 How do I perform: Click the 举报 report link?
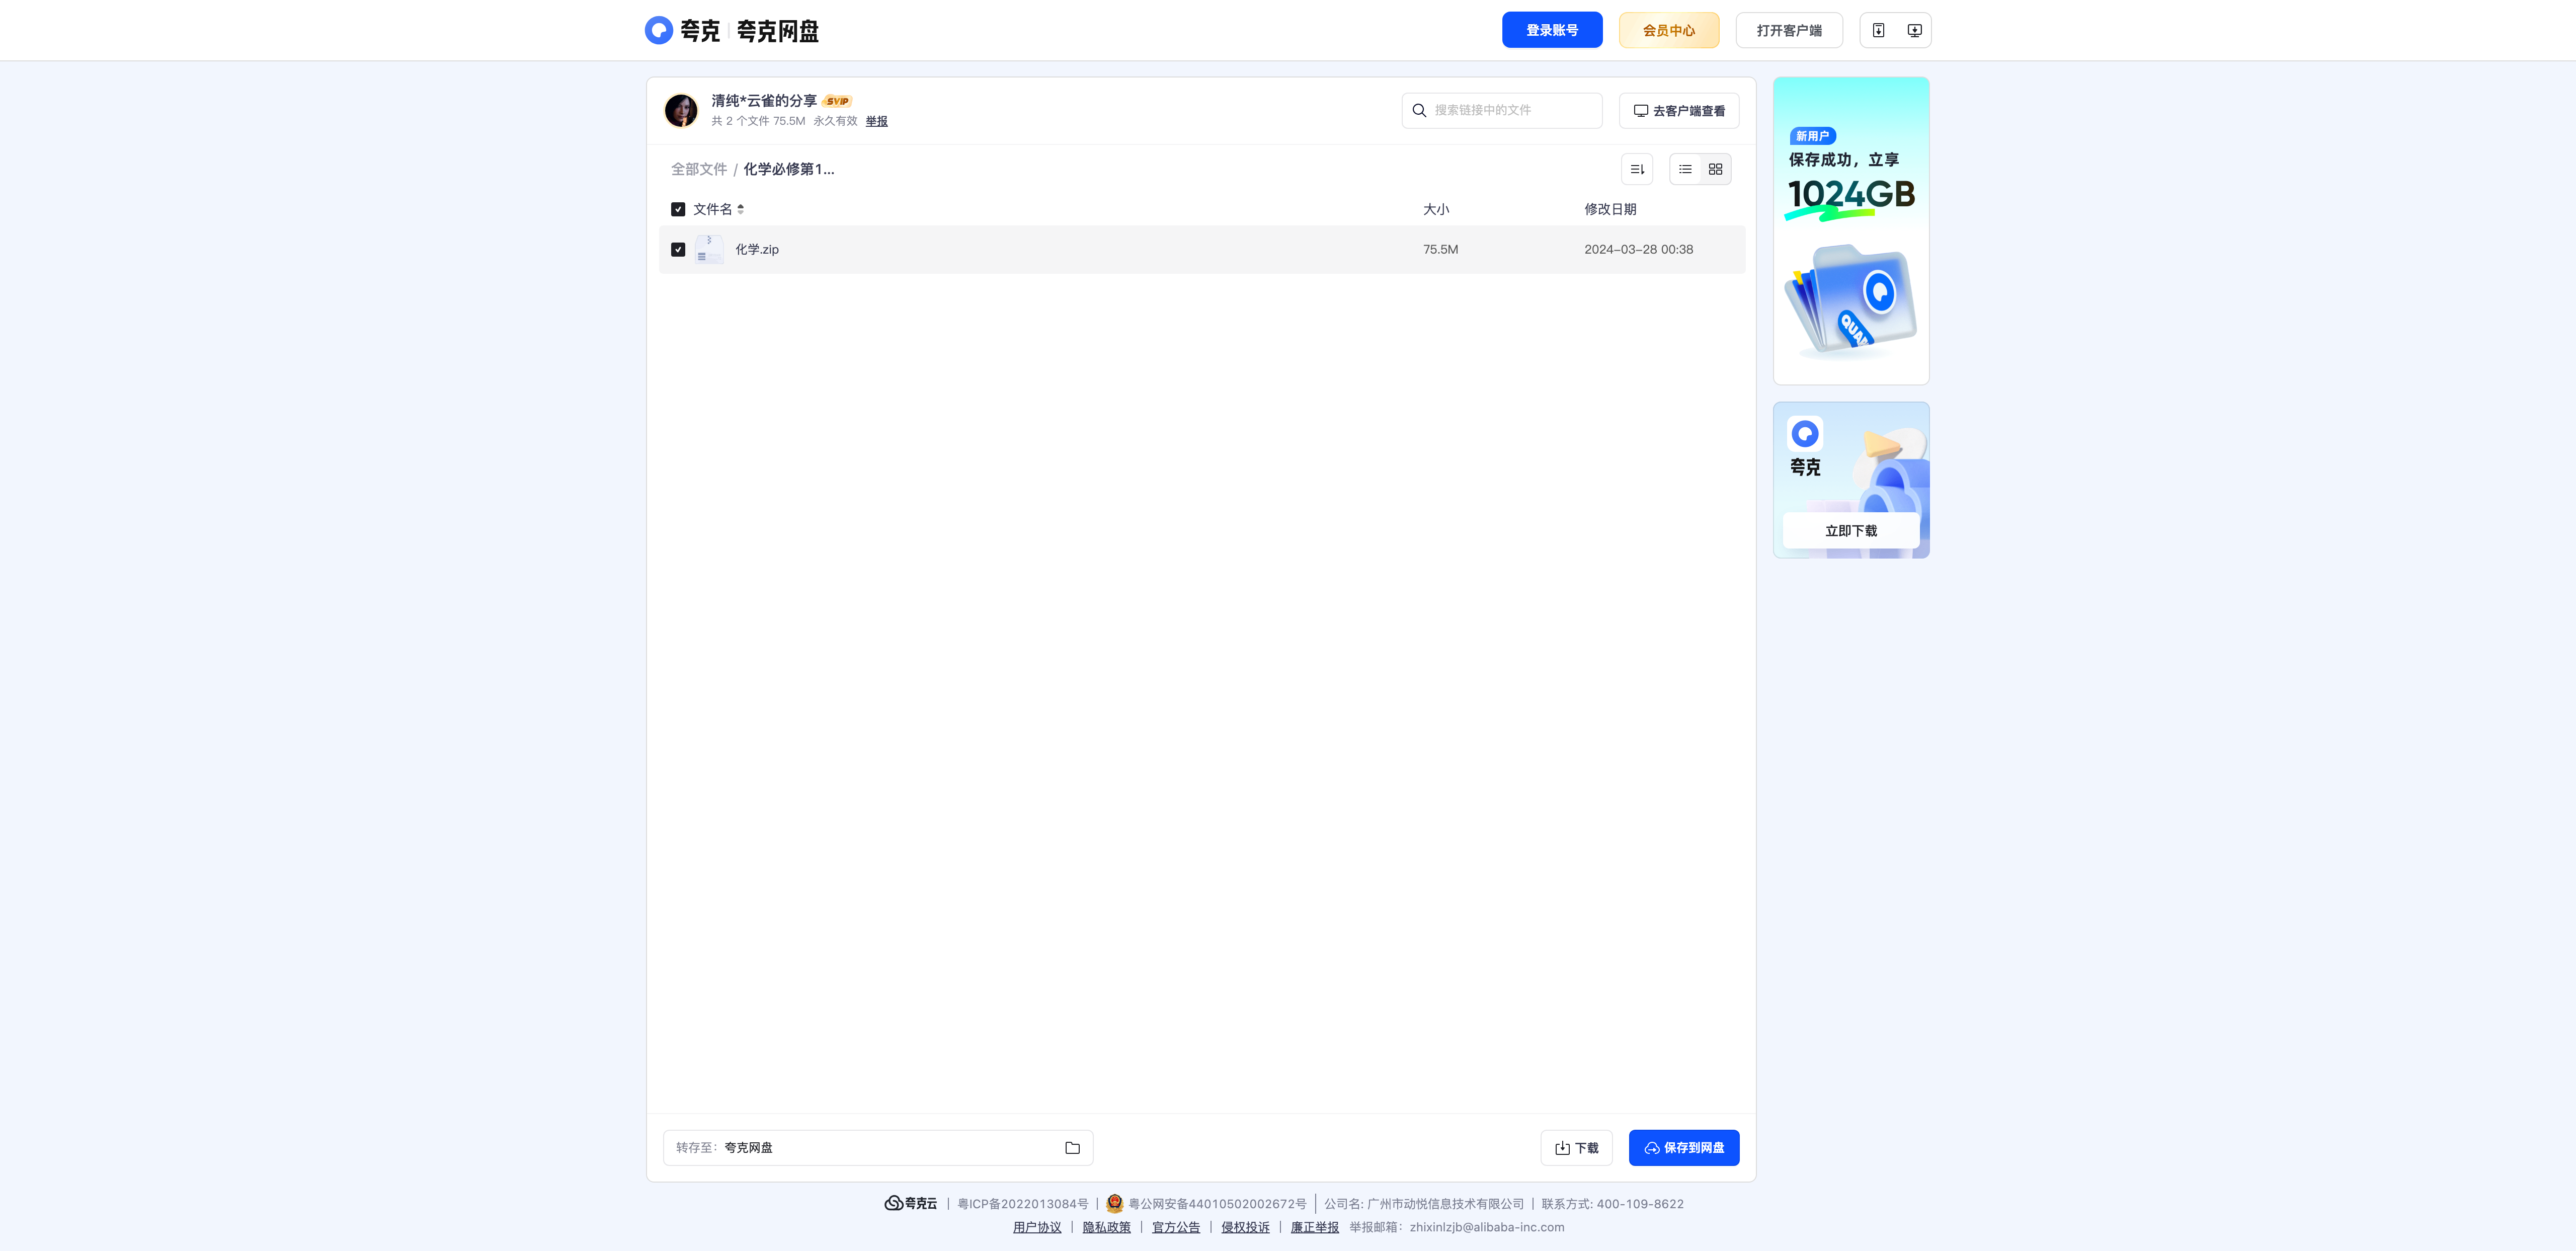click(877, 121)
